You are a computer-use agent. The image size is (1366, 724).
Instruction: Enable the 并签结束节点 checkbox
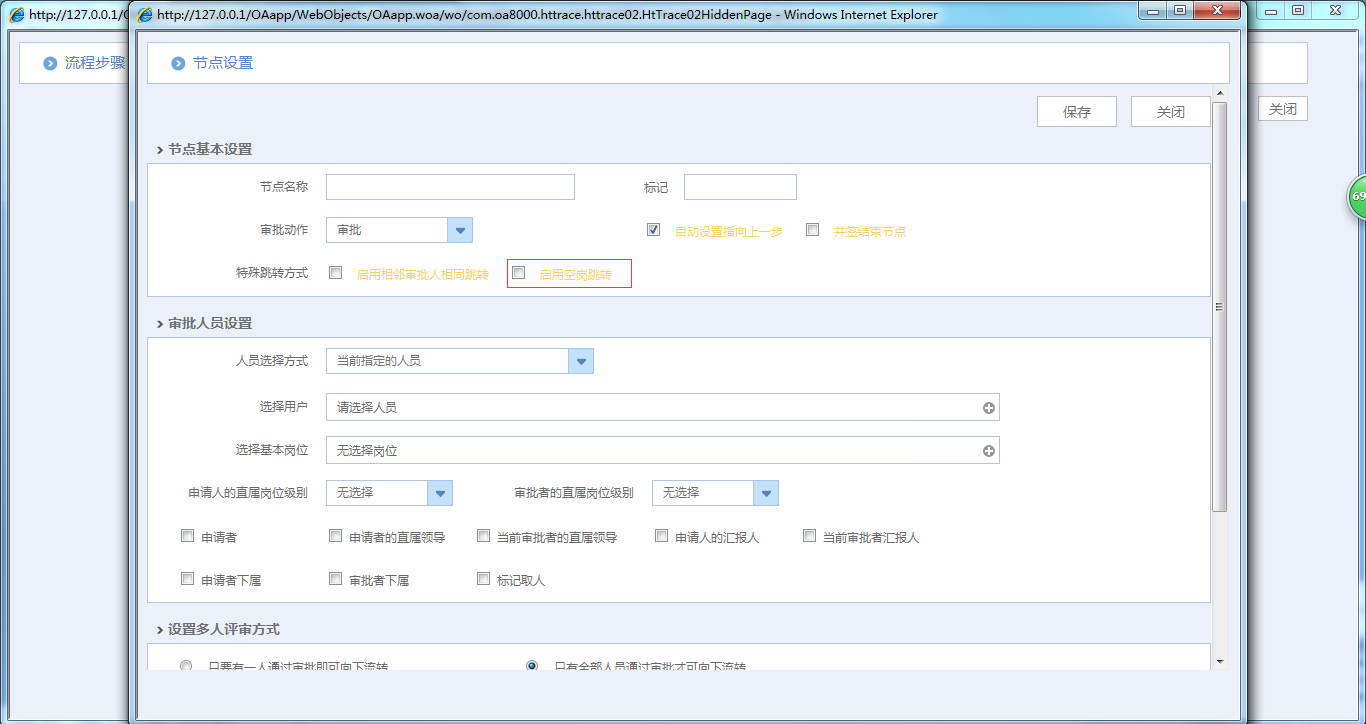(812, 230)
